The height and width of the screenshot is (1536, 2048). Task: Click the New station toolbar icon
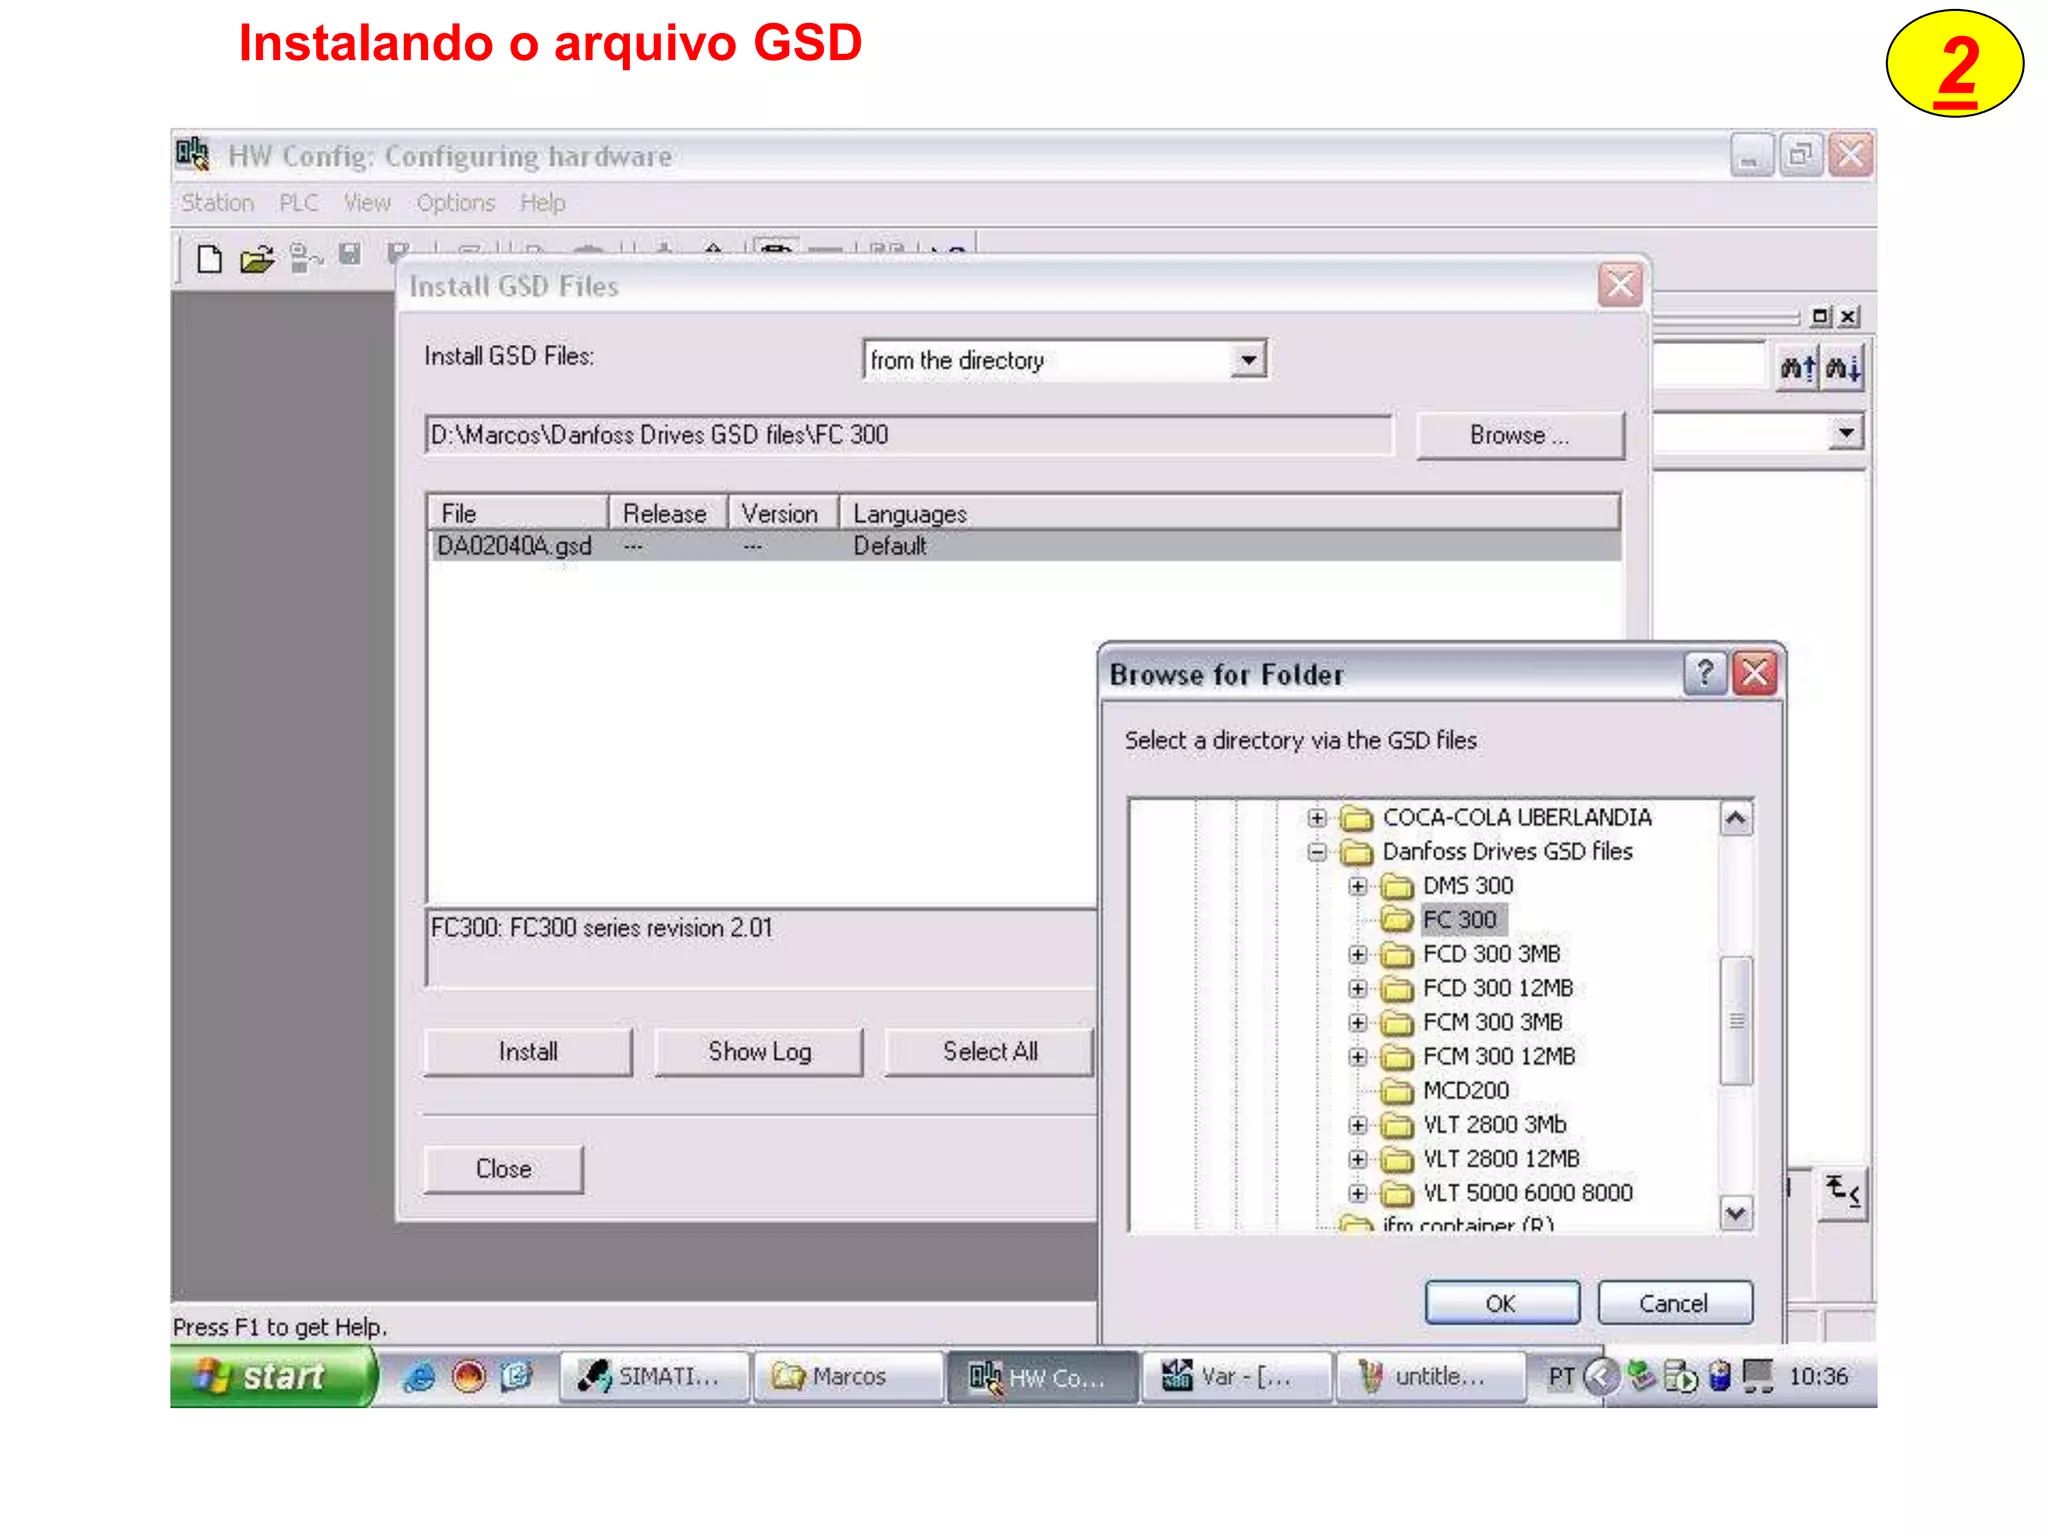pos(209,259)
